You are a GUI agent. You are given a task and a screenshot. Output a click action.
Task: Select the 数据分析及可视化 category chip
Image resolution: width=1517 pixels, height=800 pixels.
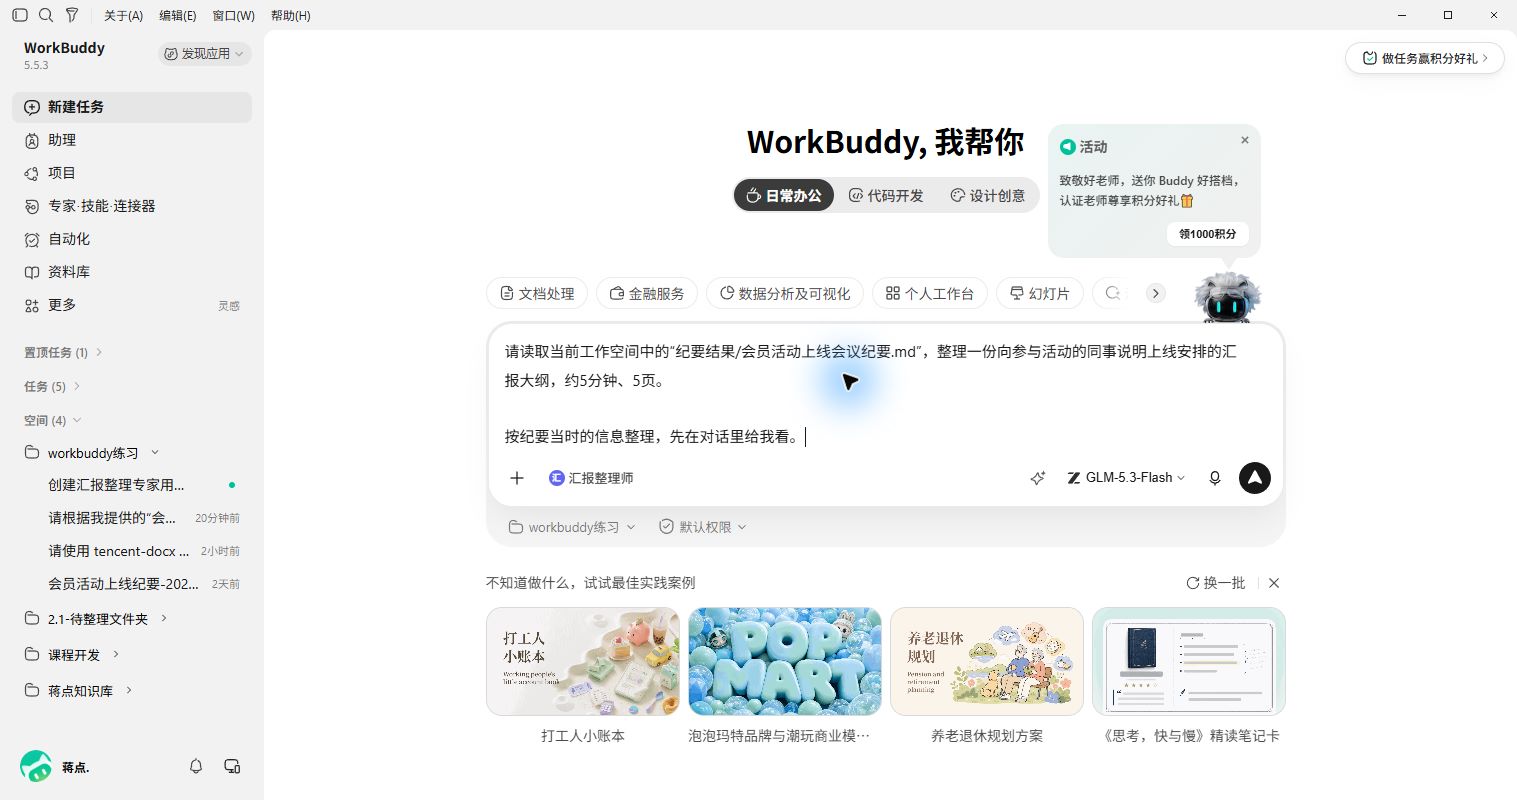click(785, 294)
